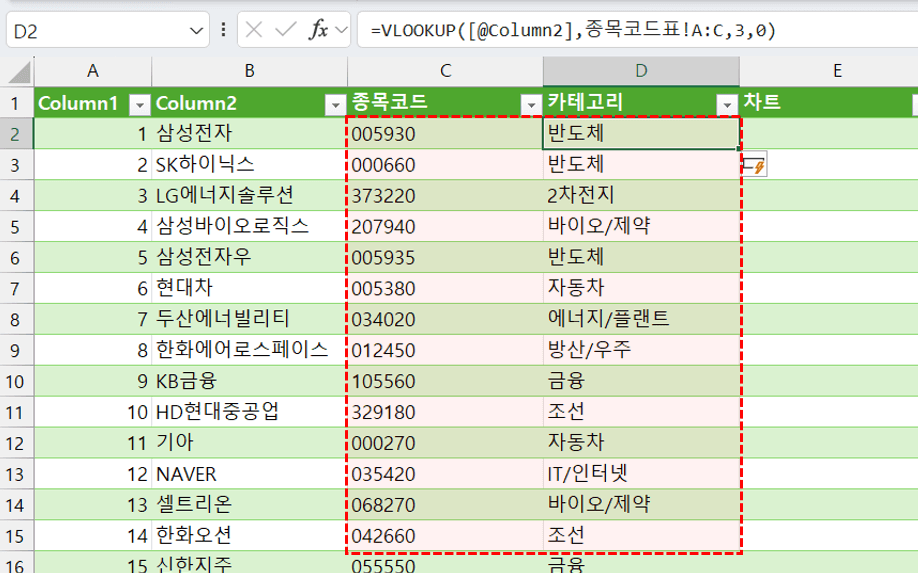Click the category cell IT/인터넷

(x=641, y=474)
